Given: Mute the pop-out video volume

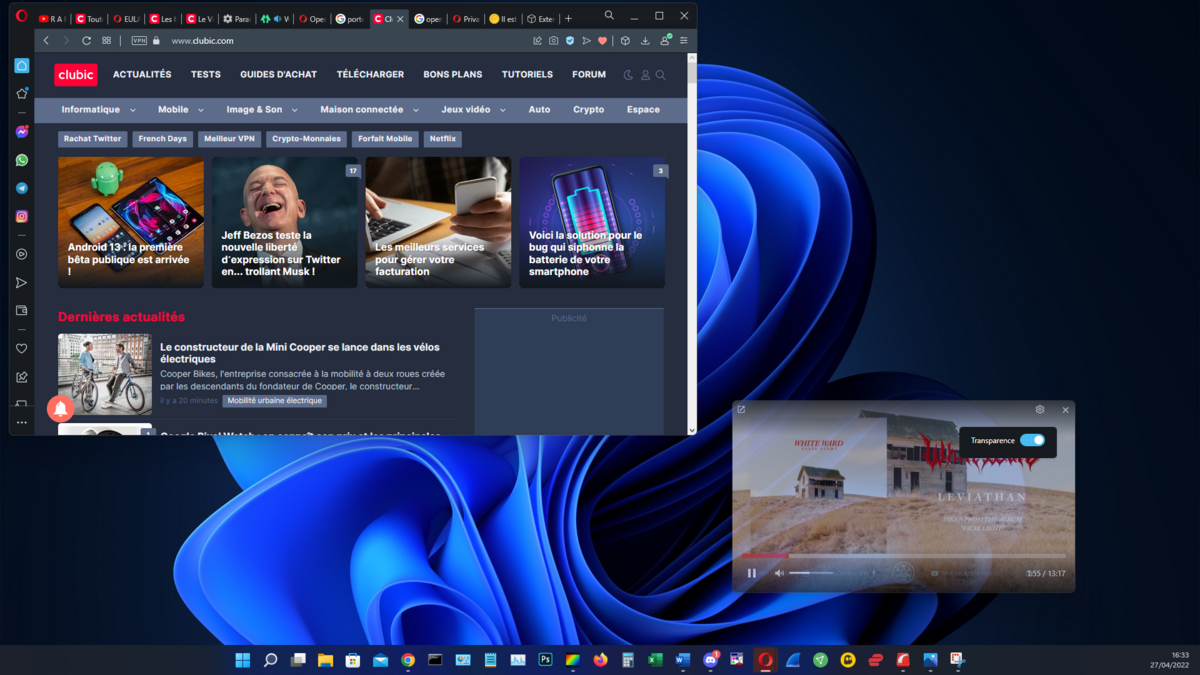Looking at the screenshot, I should [779, 573].
